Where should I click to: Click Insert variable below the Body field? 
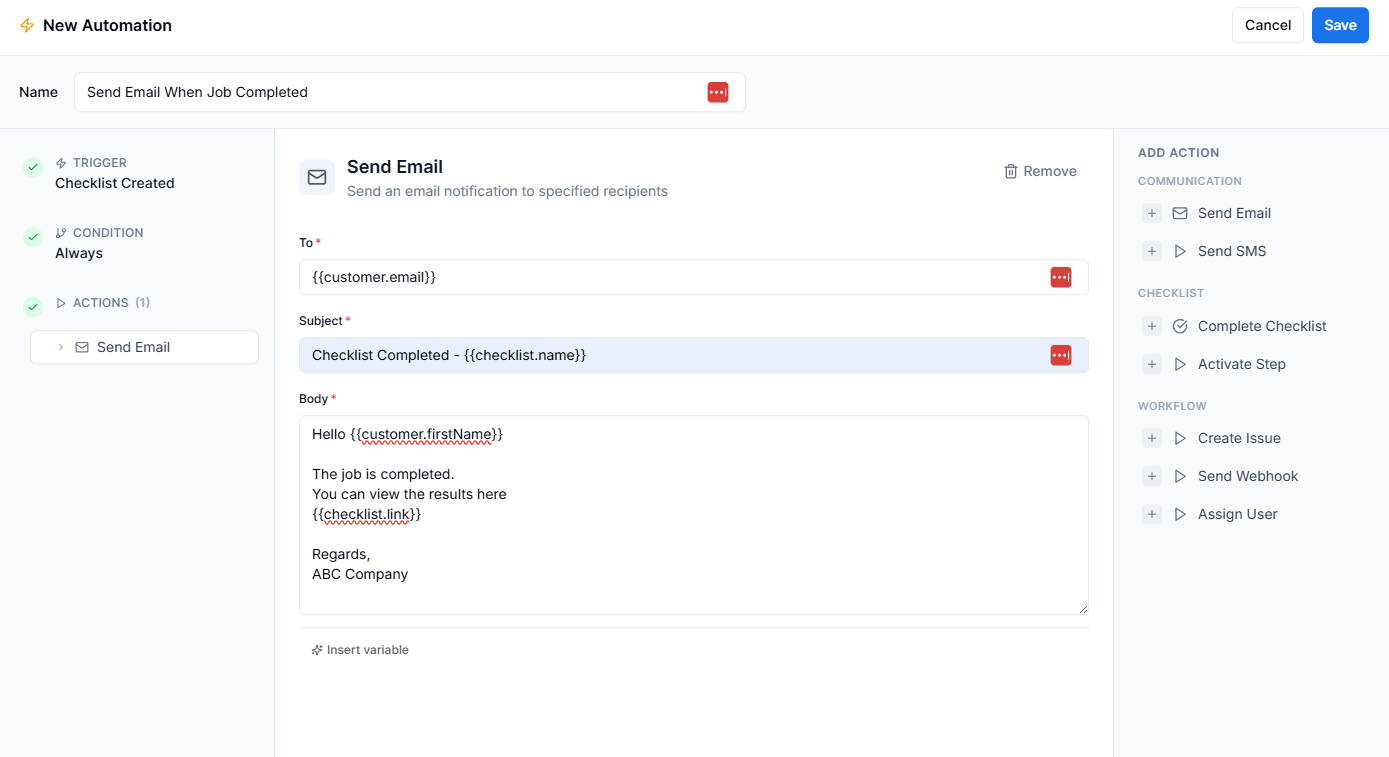[360, 649]
